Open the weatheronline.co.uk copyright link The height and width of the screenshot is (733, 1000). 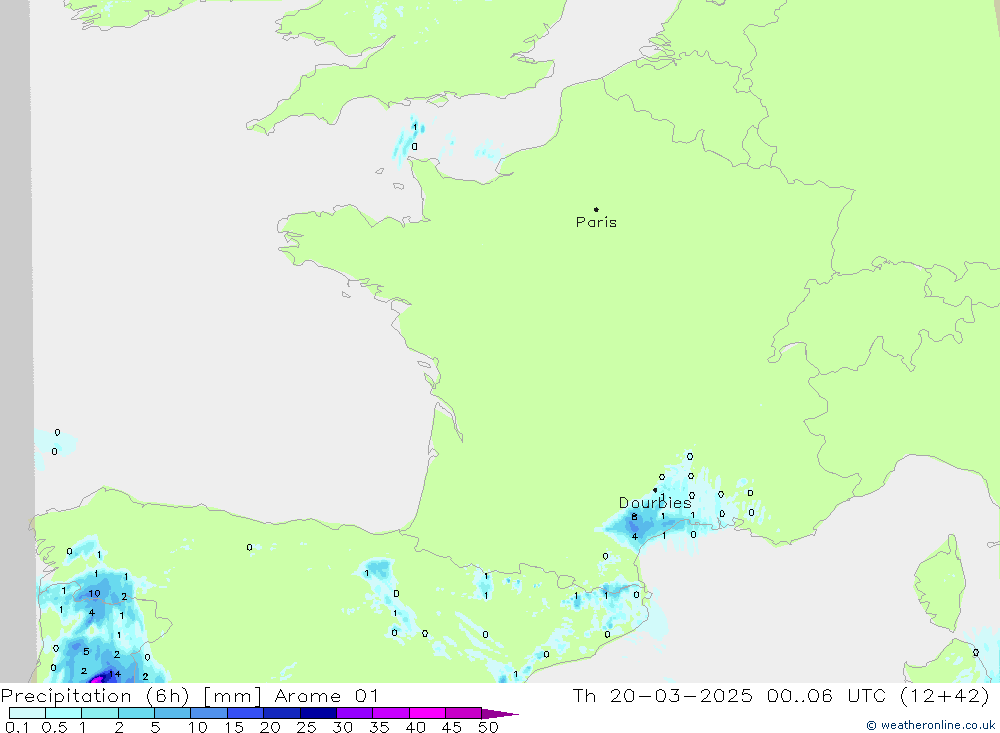tap(930, 725)
